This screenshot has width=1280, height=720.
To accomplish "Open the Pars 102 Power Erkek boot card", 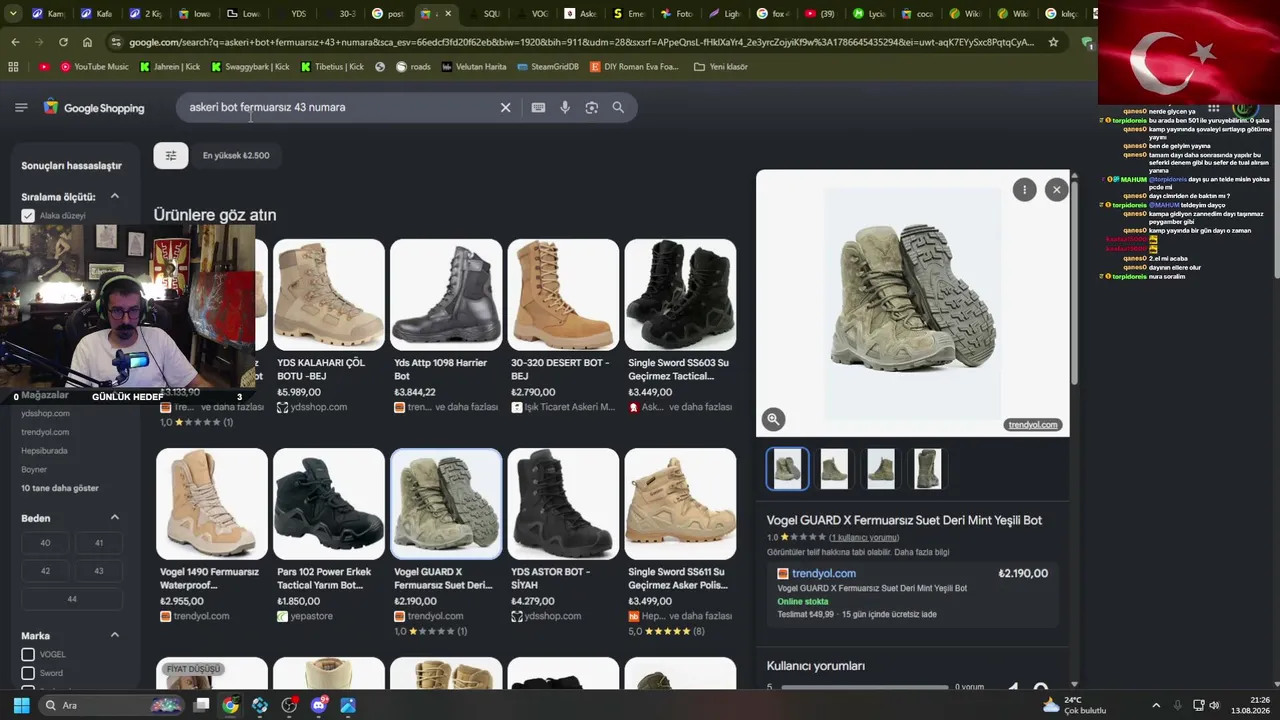I will coord(328,536).
